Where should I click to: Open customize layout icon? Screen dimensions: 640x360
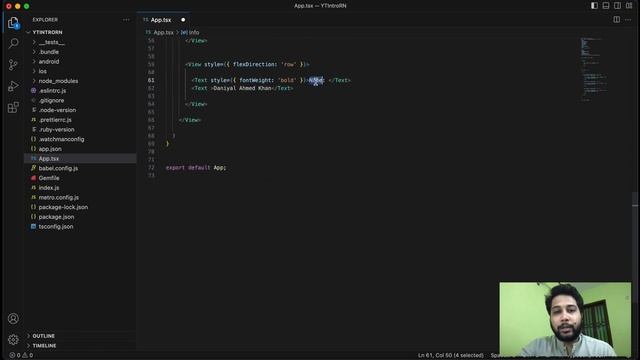pos(629,6)
